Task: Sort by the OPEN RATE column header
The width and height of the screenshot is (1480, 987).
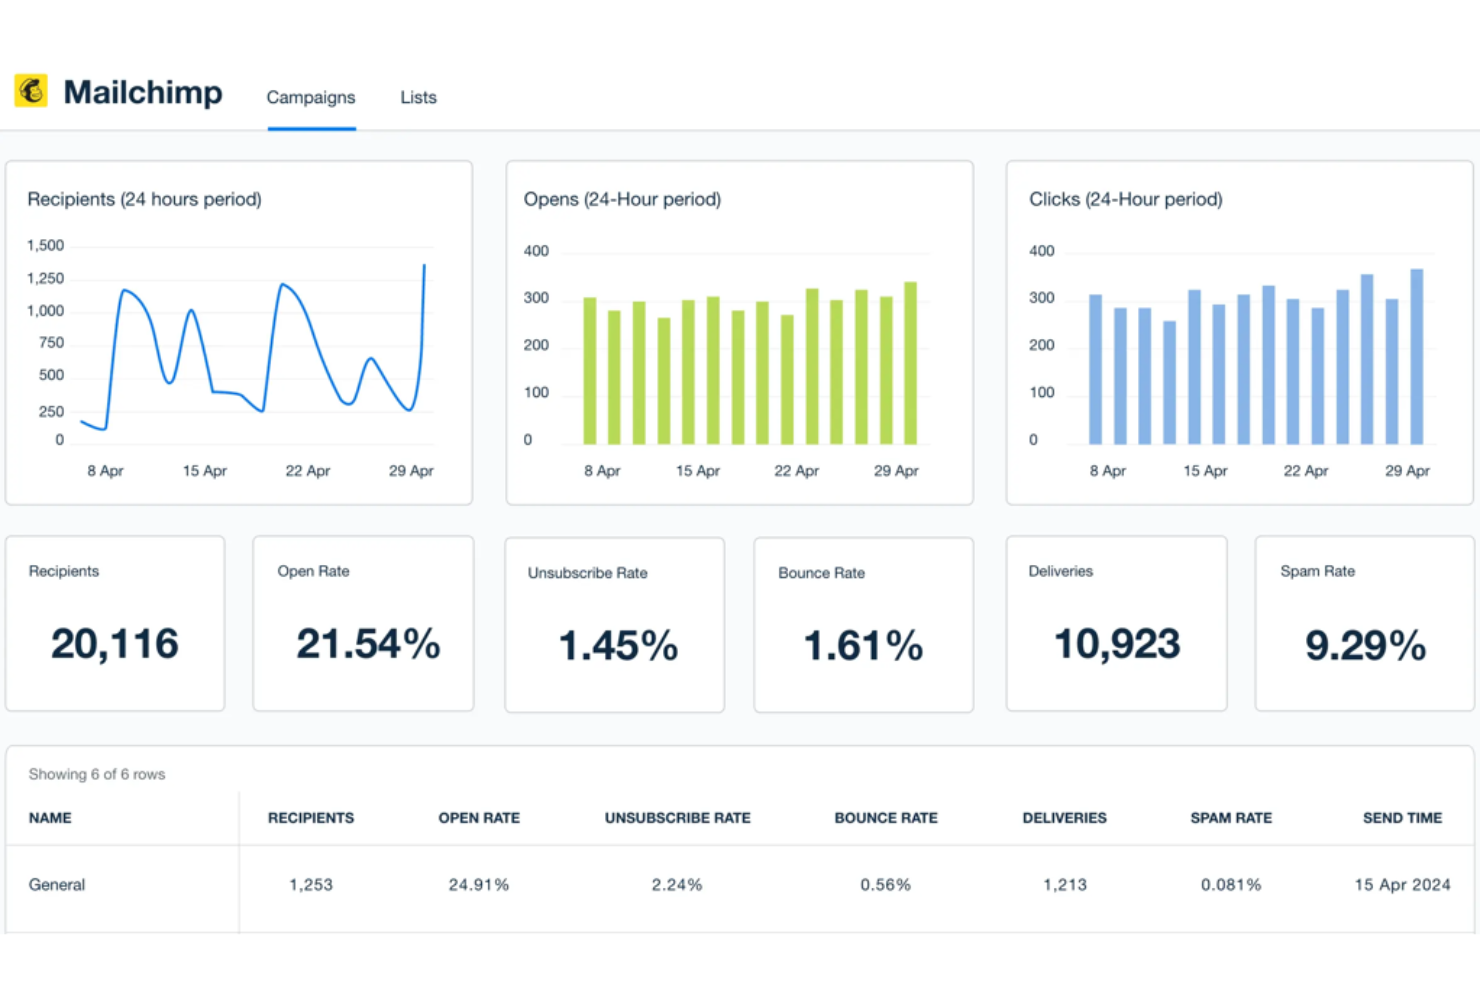Action: click(x=479, y=818)
